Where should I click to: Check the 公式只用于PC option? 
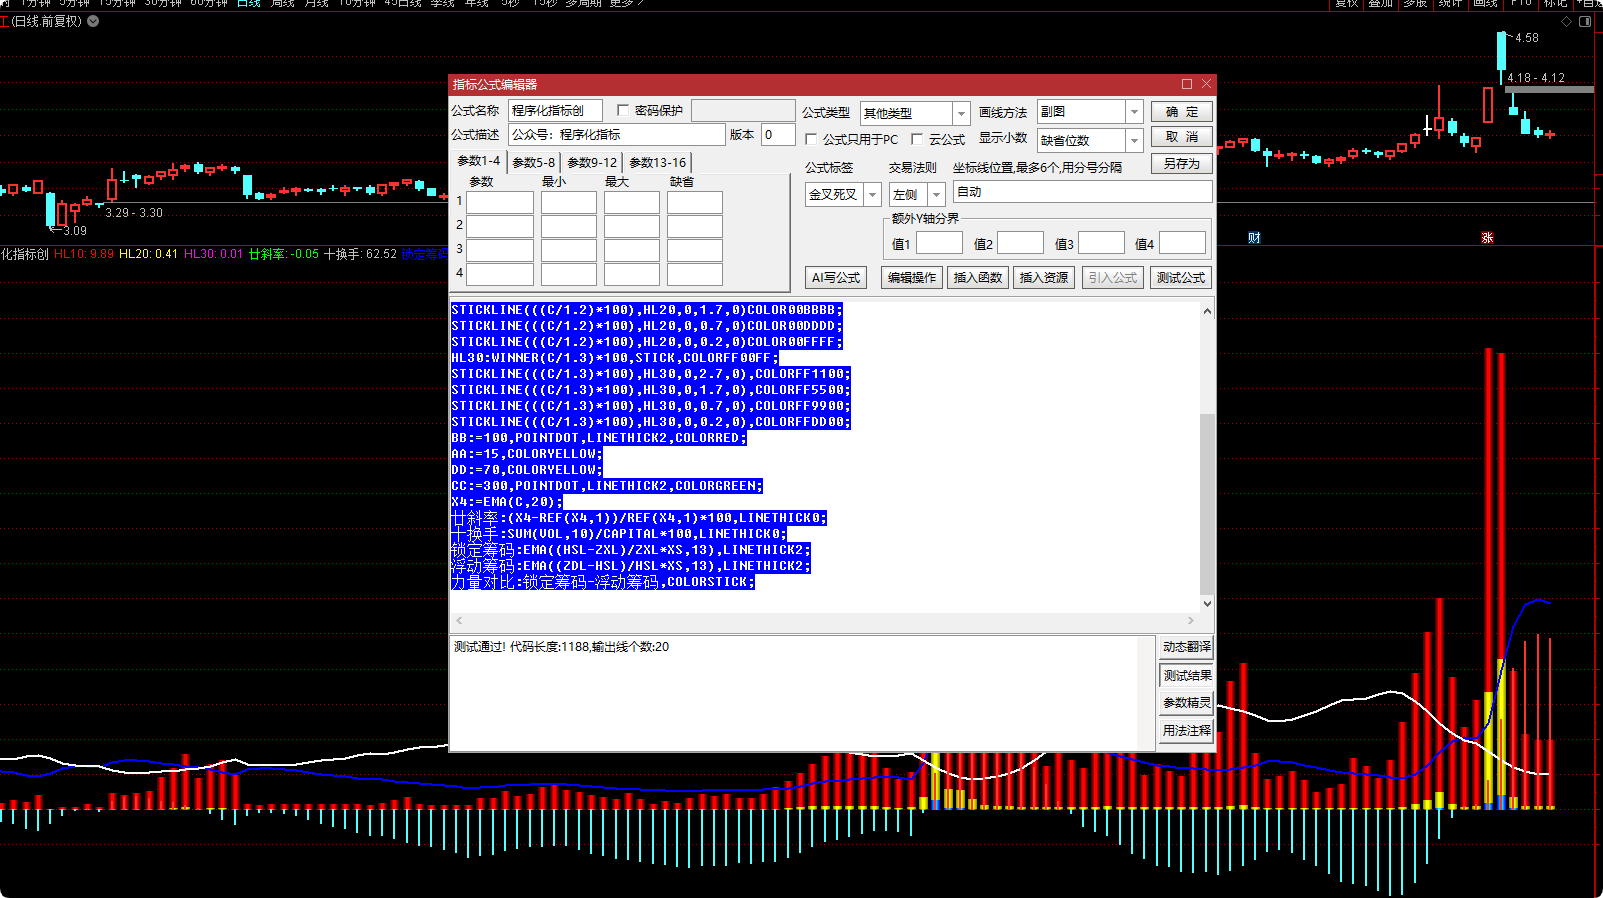(x=812, y=140)
